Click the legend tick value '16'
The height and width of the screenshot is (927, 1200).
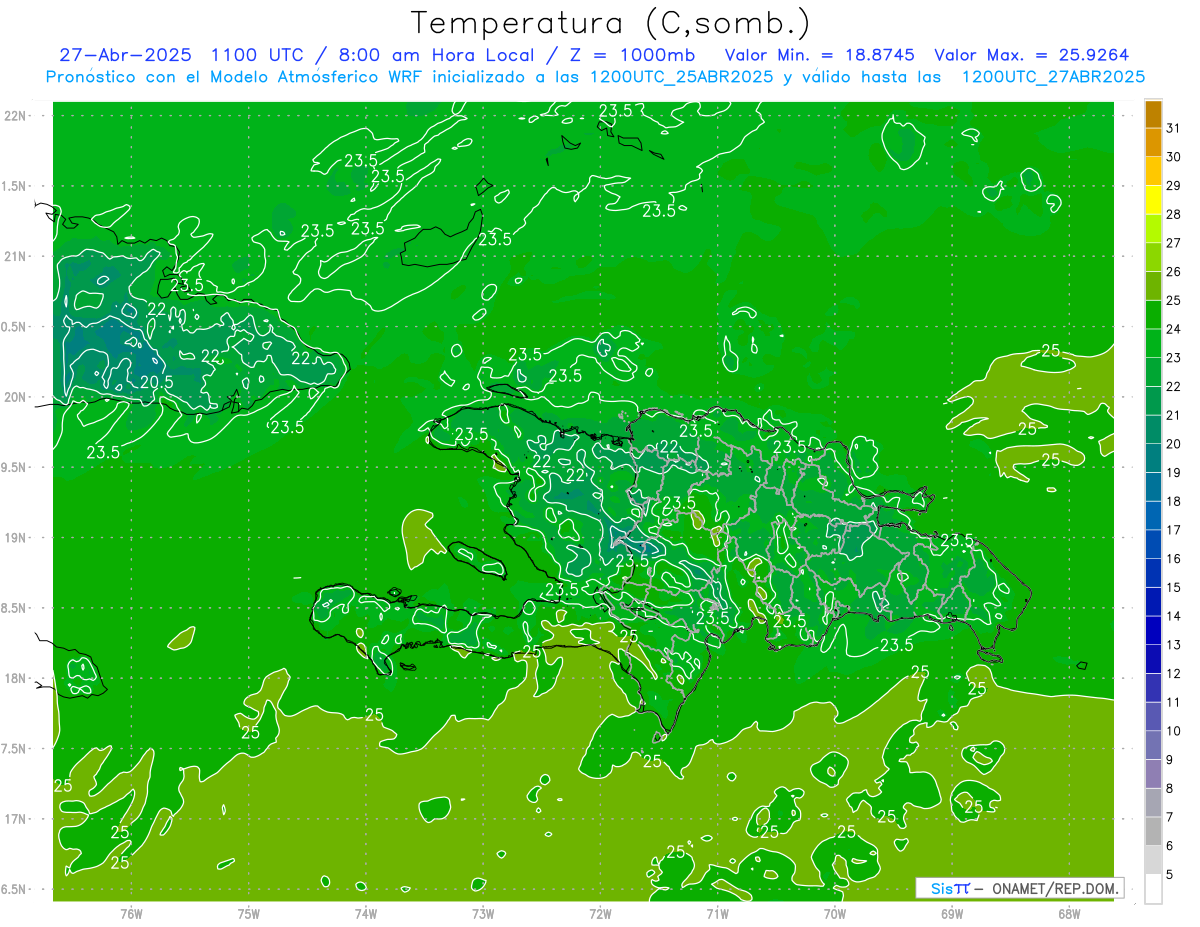click(x=1174, y=559)
